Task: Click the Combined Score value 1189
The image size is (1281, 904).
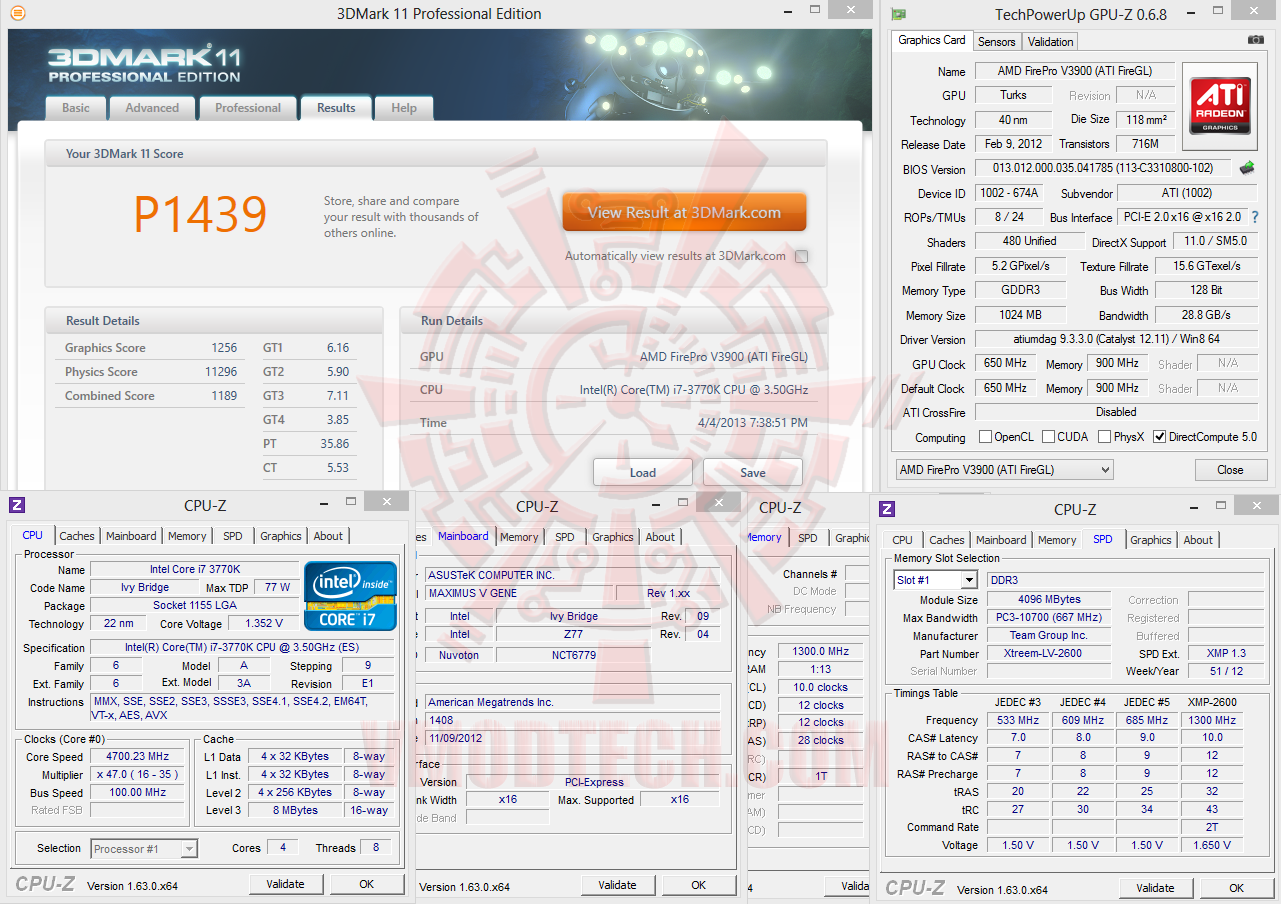Action: pos(224,396)
